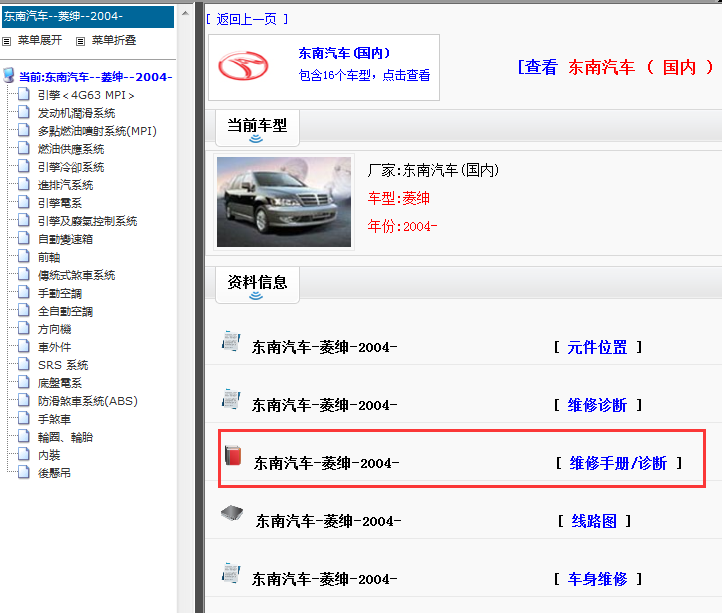Click the text 车型:菱绅

(398, 198)
